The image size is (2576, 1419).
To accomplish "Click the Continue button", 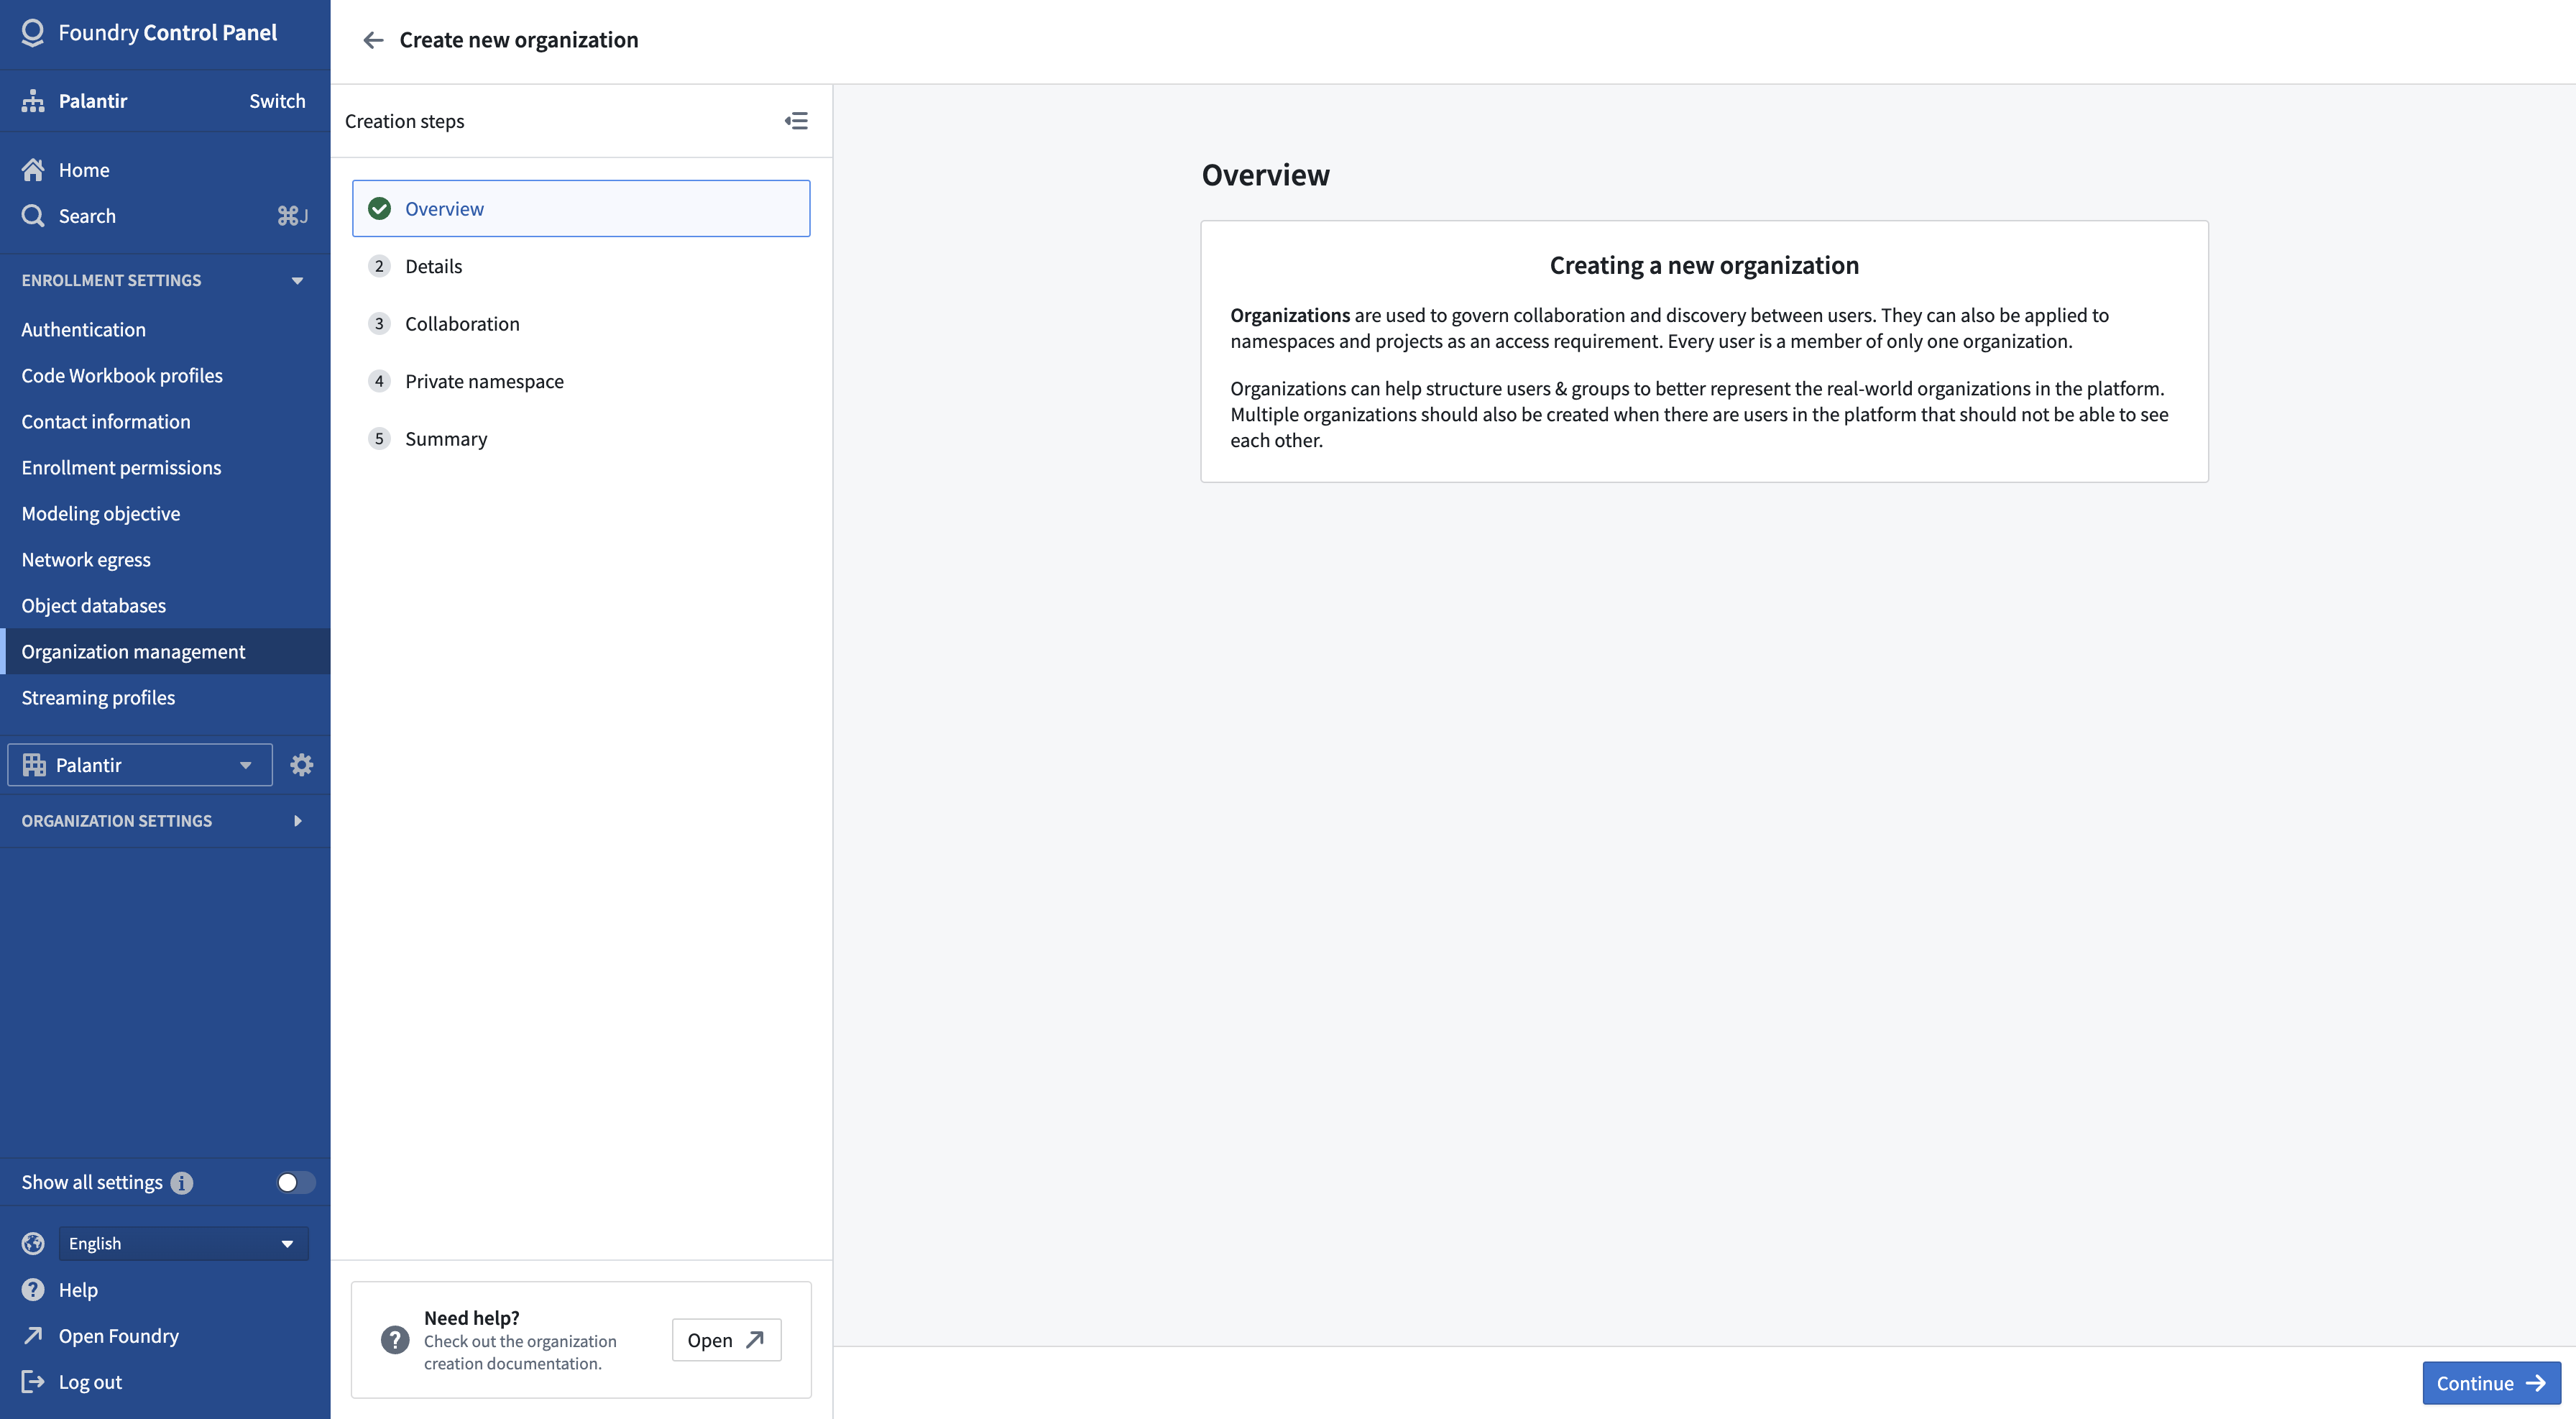I will tap(2491, 1383).
